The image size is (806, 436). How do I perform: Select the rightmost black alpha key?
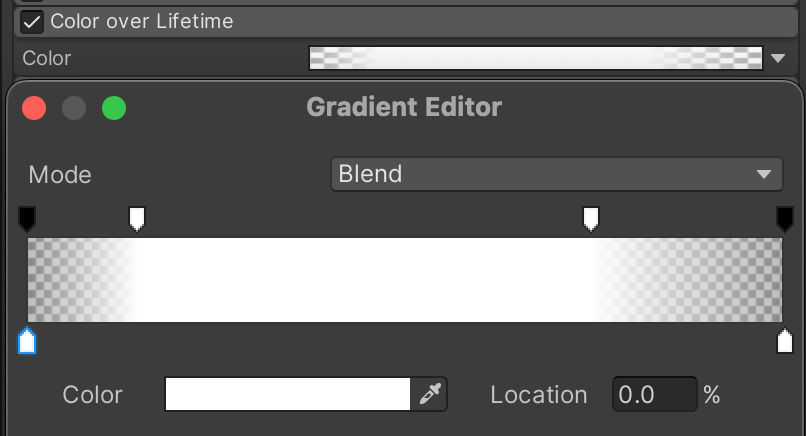(785, 218)
